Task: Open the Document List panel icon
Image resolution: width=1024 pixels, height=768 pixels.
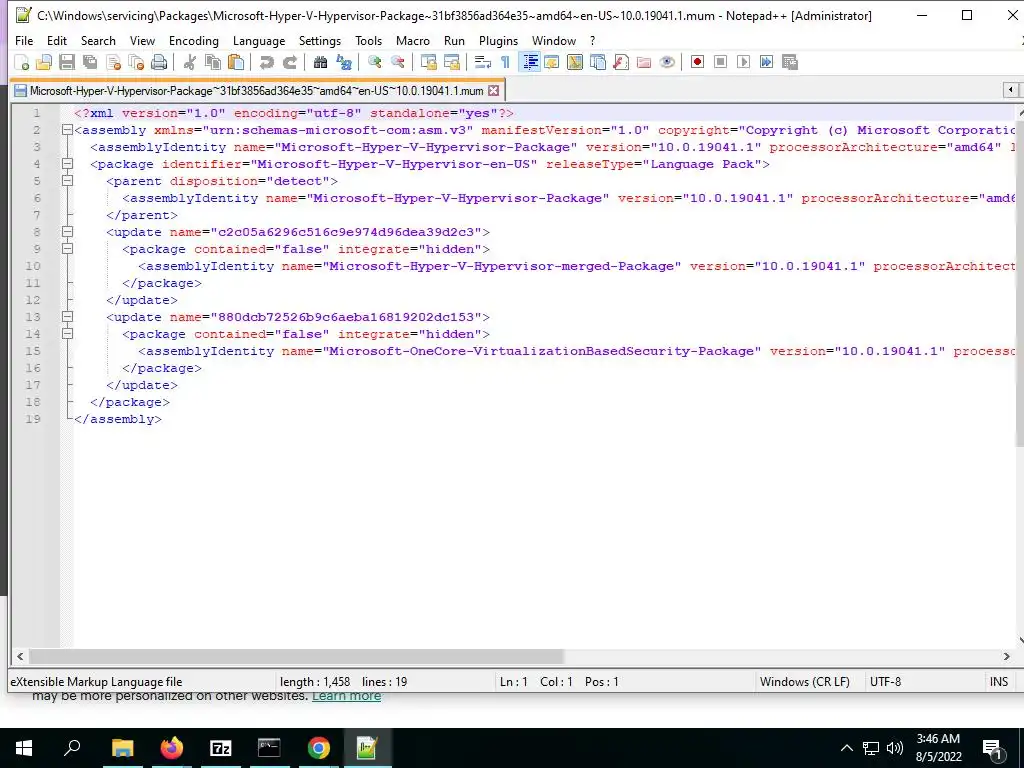Action: point(598,62)
